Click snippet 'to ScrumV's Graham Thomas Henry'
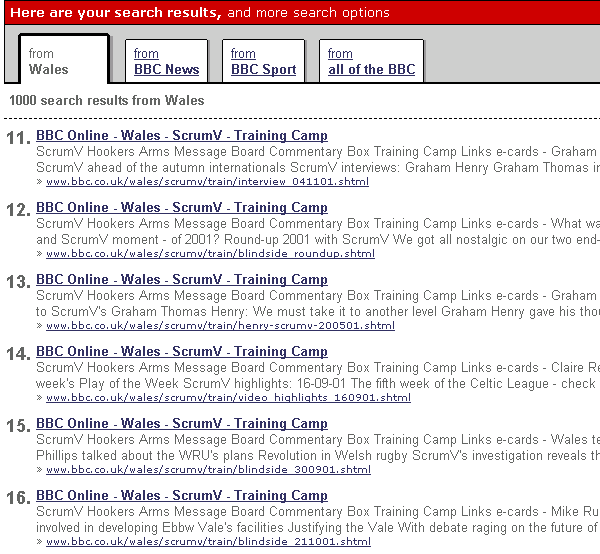The width and height of the screenshot is (600, 554). (x=140, y=311)
